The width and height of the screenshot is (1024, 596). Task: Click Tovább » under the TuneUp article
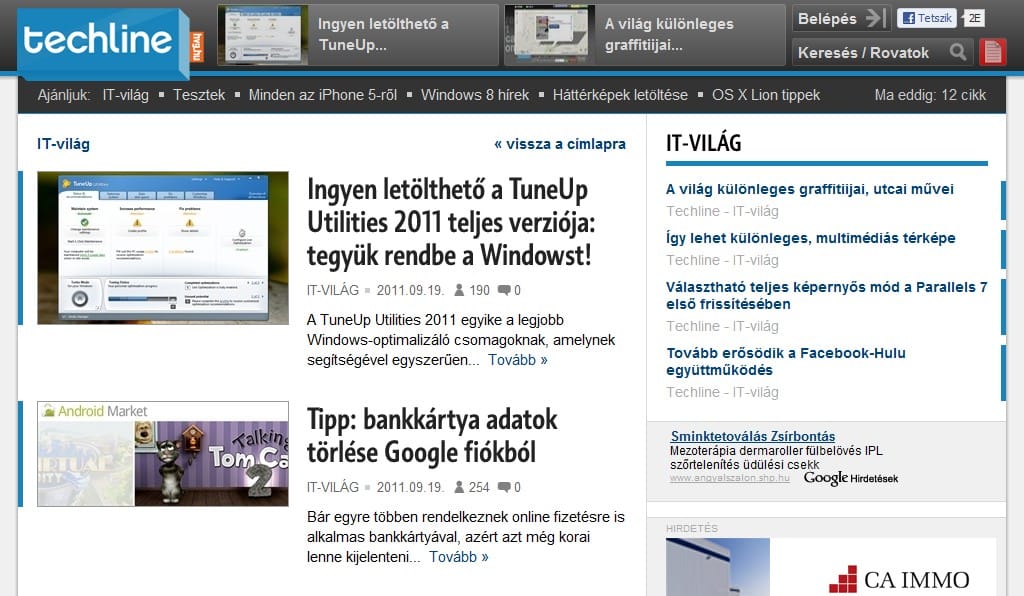[x=517, y=360]
